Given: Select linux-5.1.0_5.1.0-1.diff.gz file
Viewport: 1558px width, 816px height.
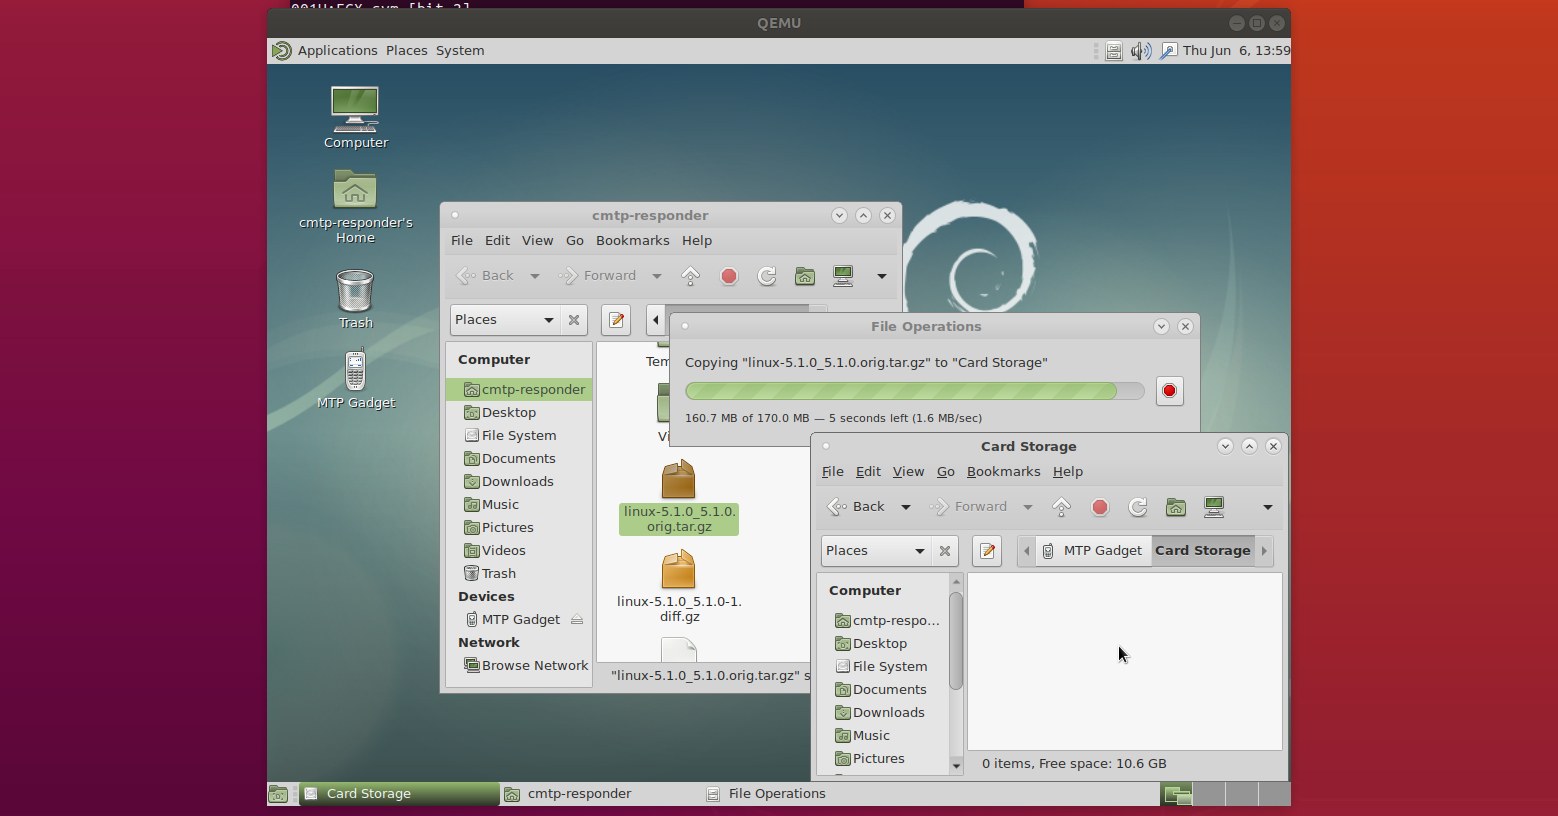Looking at the screenshot, I should [x=679, y=588].
